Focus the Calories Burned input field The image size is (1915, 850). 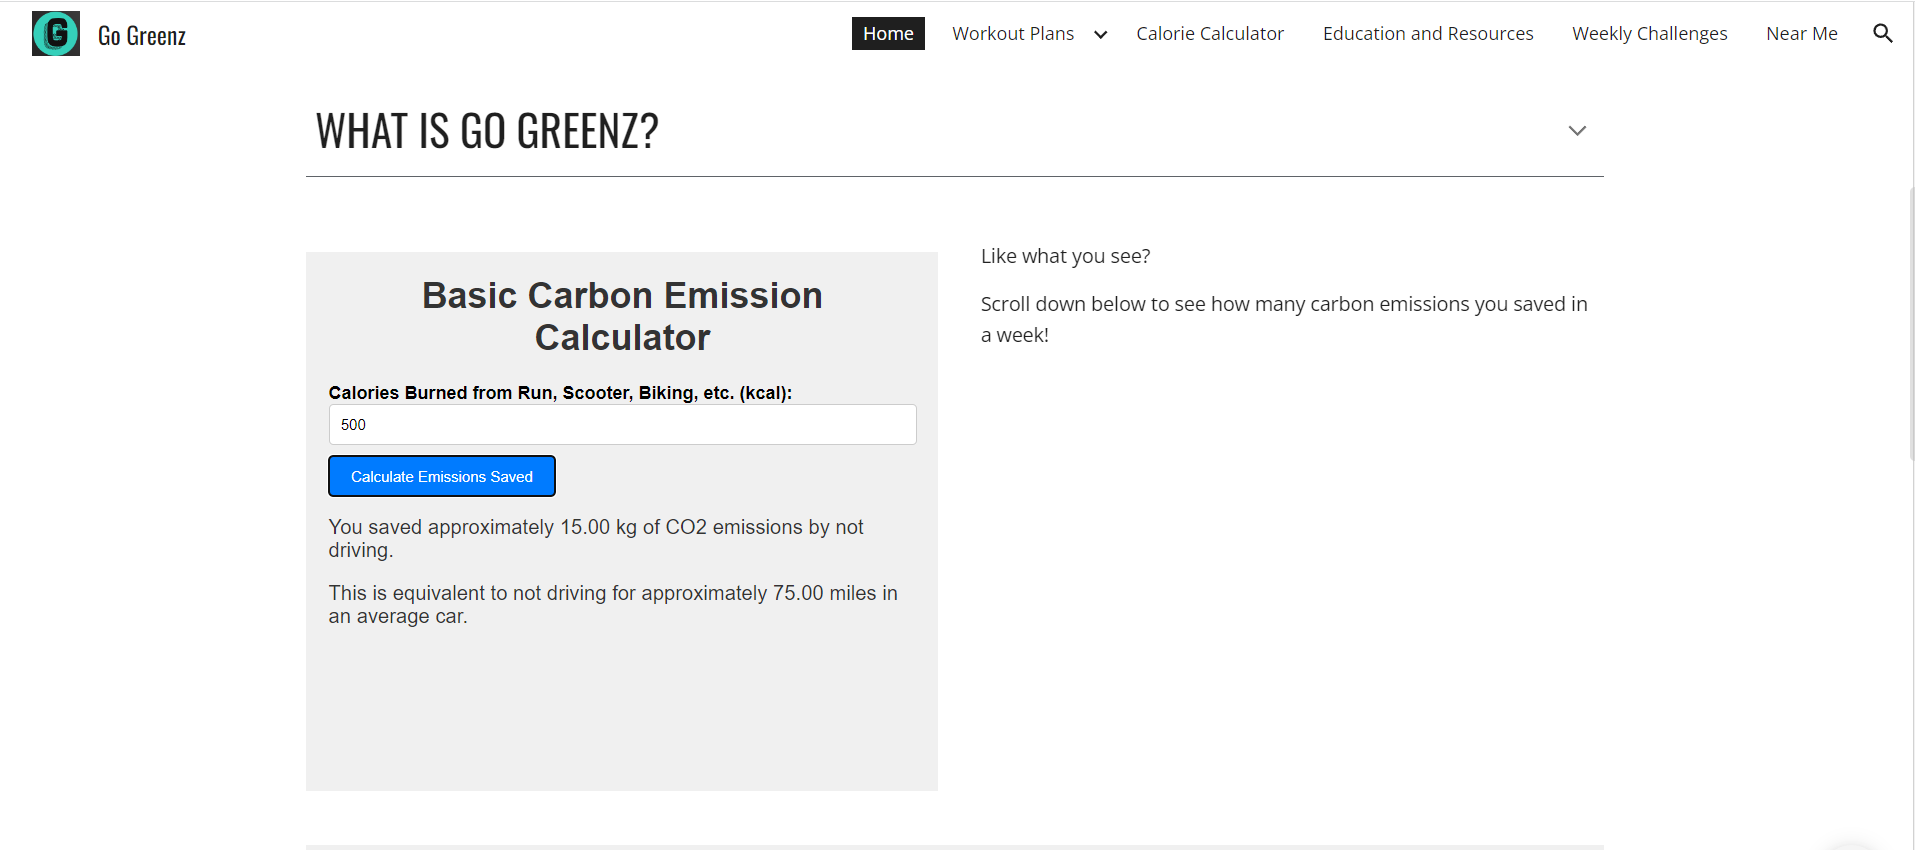pos(622,425)
